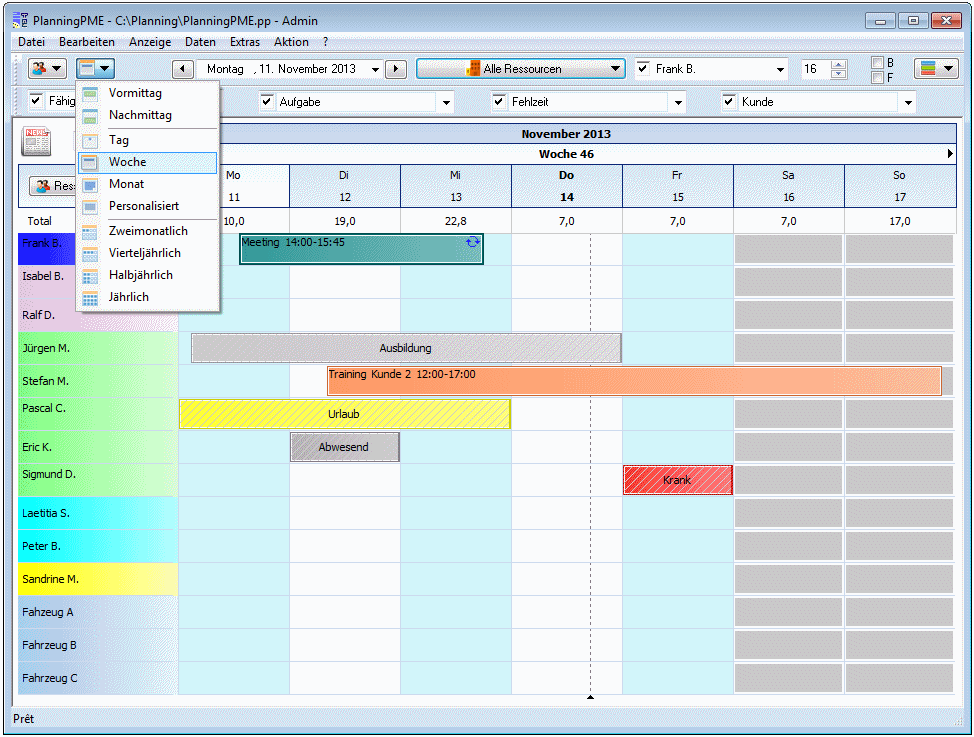Screen dimensions: 974x737
Task: Click the resource filter people icon
Action: click(39, 68)
